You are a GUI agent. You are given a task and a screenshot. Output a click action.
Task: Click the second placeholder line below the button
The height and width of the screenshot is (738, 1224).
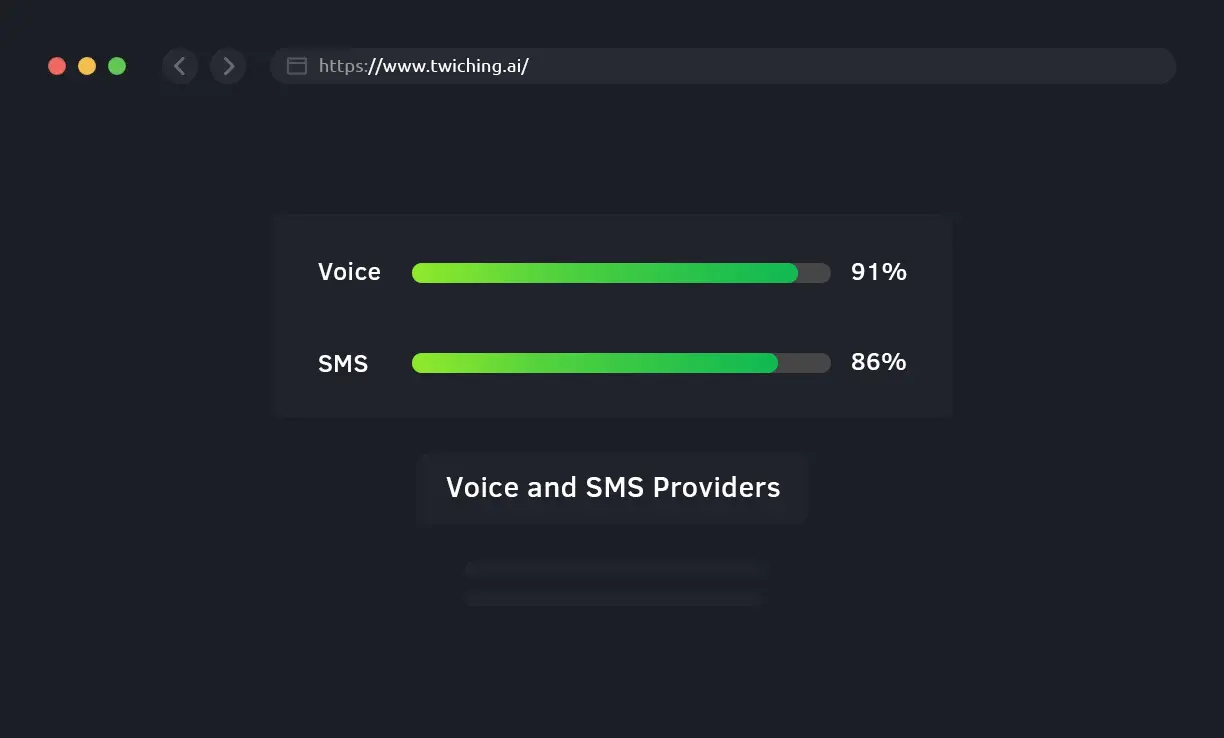coord(612,598)
